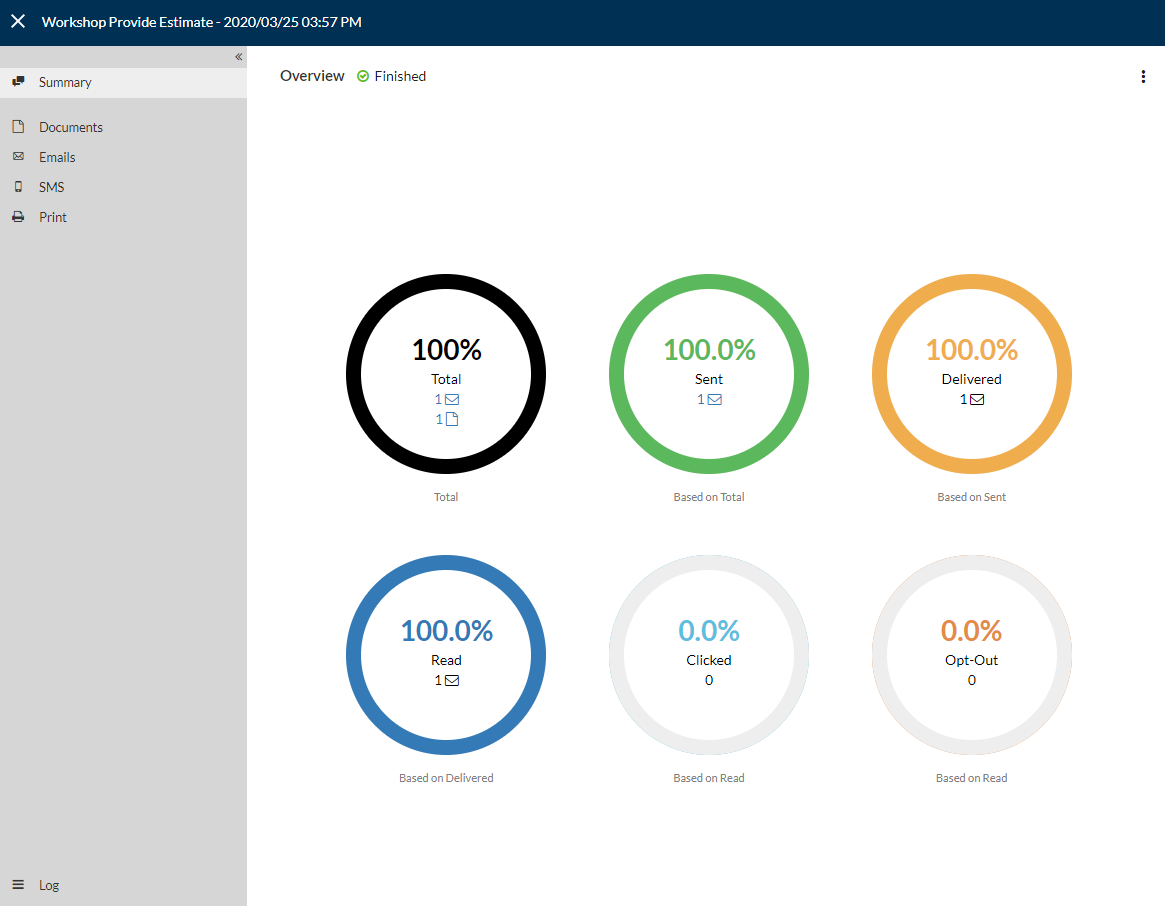The width and height of the screenshot is (1165, 906).
Task: Click the Read envelope count icon
Action: tap(452, 680)
